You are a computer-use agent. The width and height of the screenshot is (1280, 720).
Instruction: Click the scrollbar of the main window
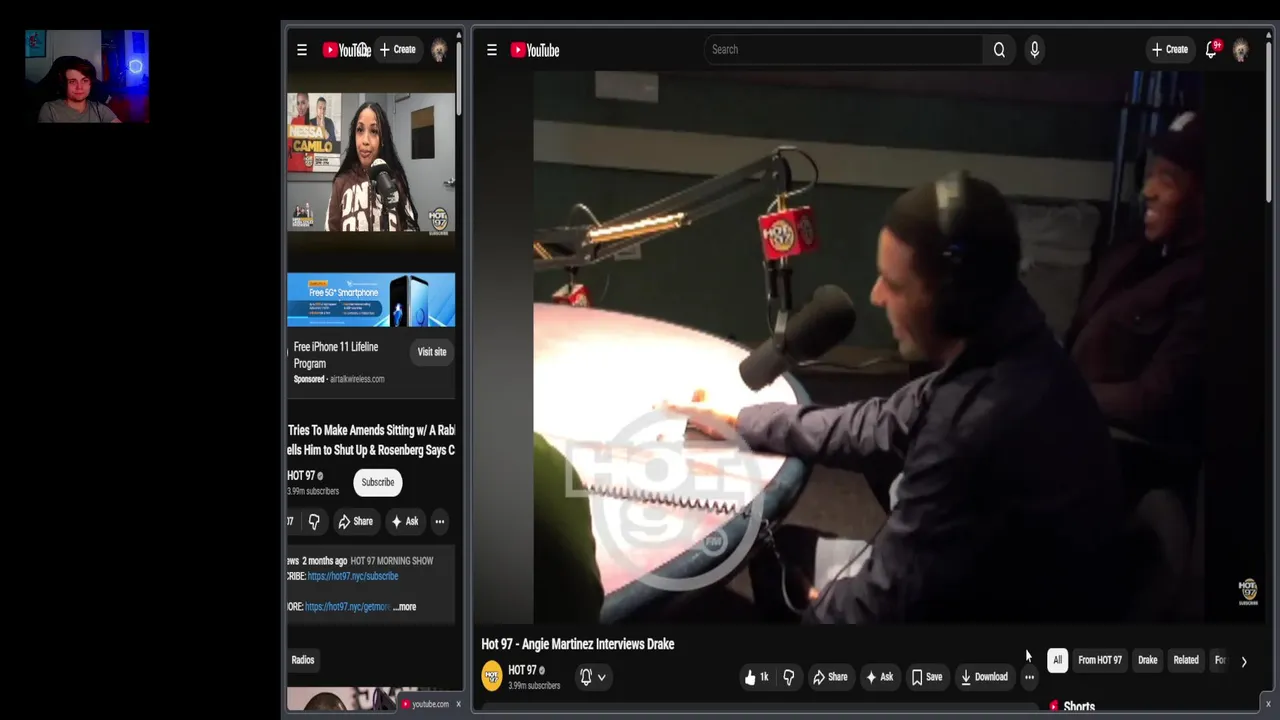(1268, 120)
